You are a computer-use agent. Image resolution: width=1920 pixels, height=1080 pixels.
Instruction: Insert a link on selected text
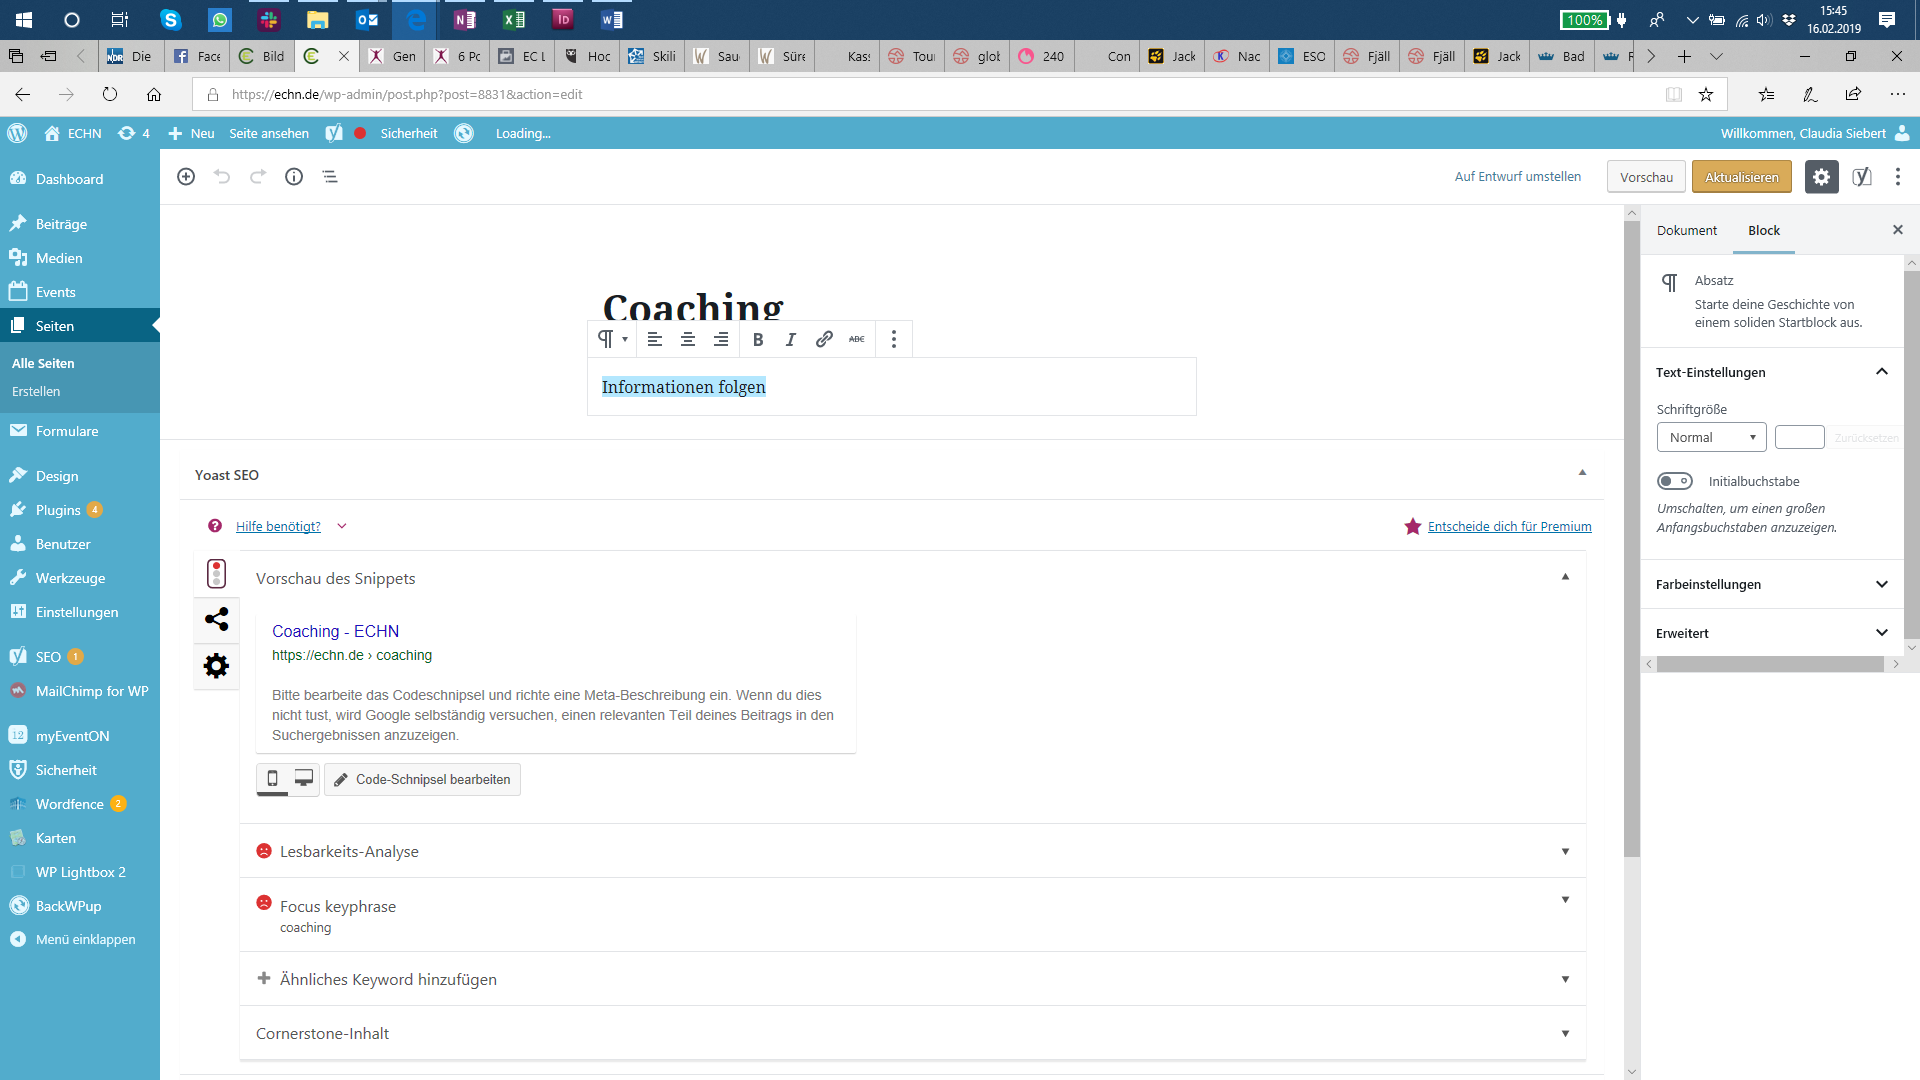(824, 339)
